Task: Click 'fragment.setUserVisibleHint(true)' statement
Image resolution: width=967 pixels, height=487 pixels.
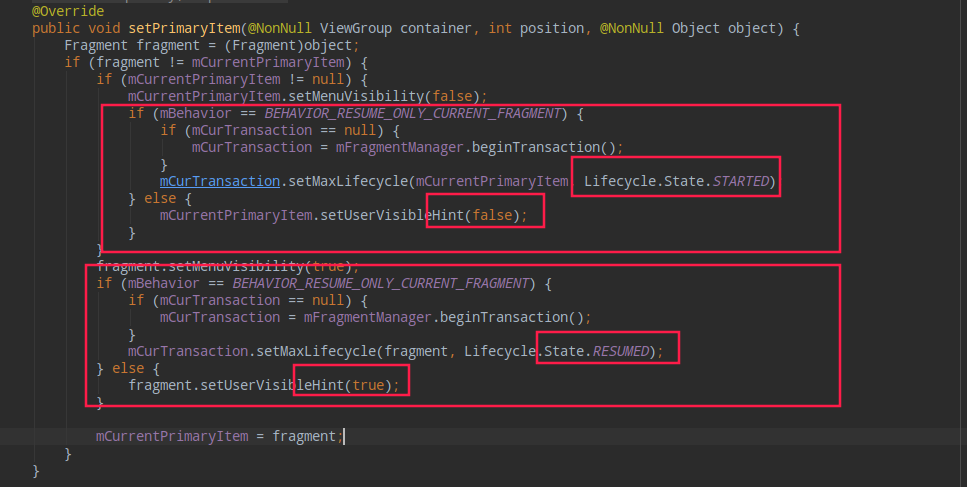Action: tap(264, 385)
